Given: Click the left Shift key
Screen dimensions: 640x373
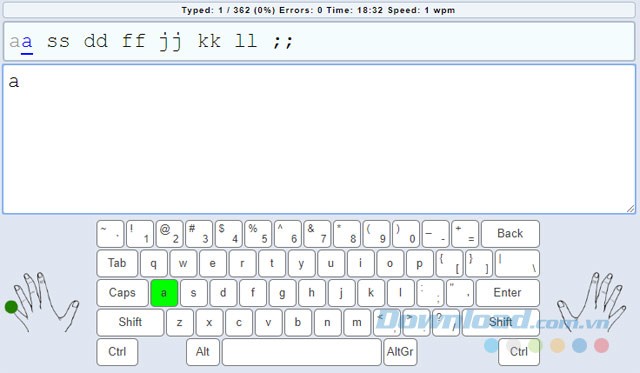Looking at the screenshot, I should point(130,322).
